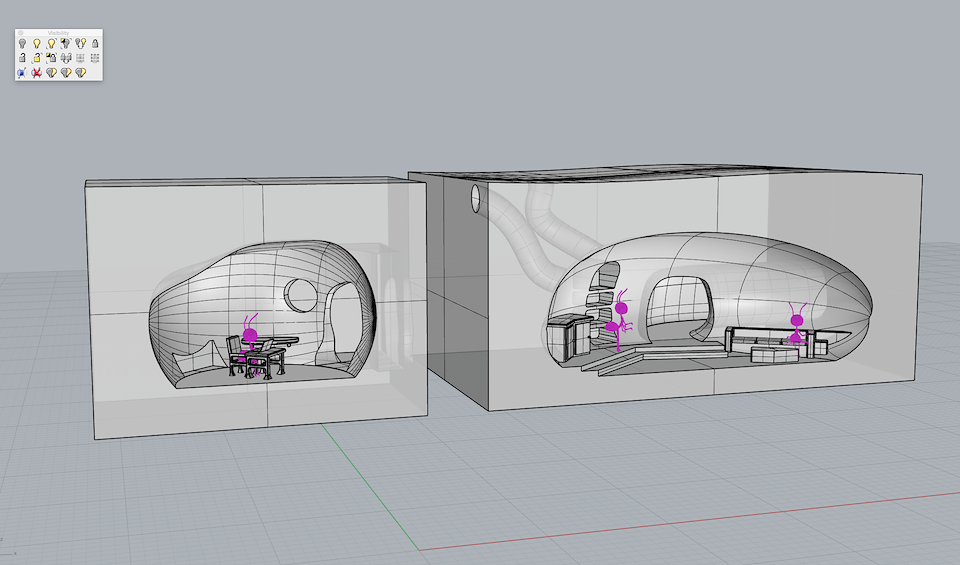
Task: Click Swap Locked and Unlocked double-padlock icon
Action: pos(66,58)
